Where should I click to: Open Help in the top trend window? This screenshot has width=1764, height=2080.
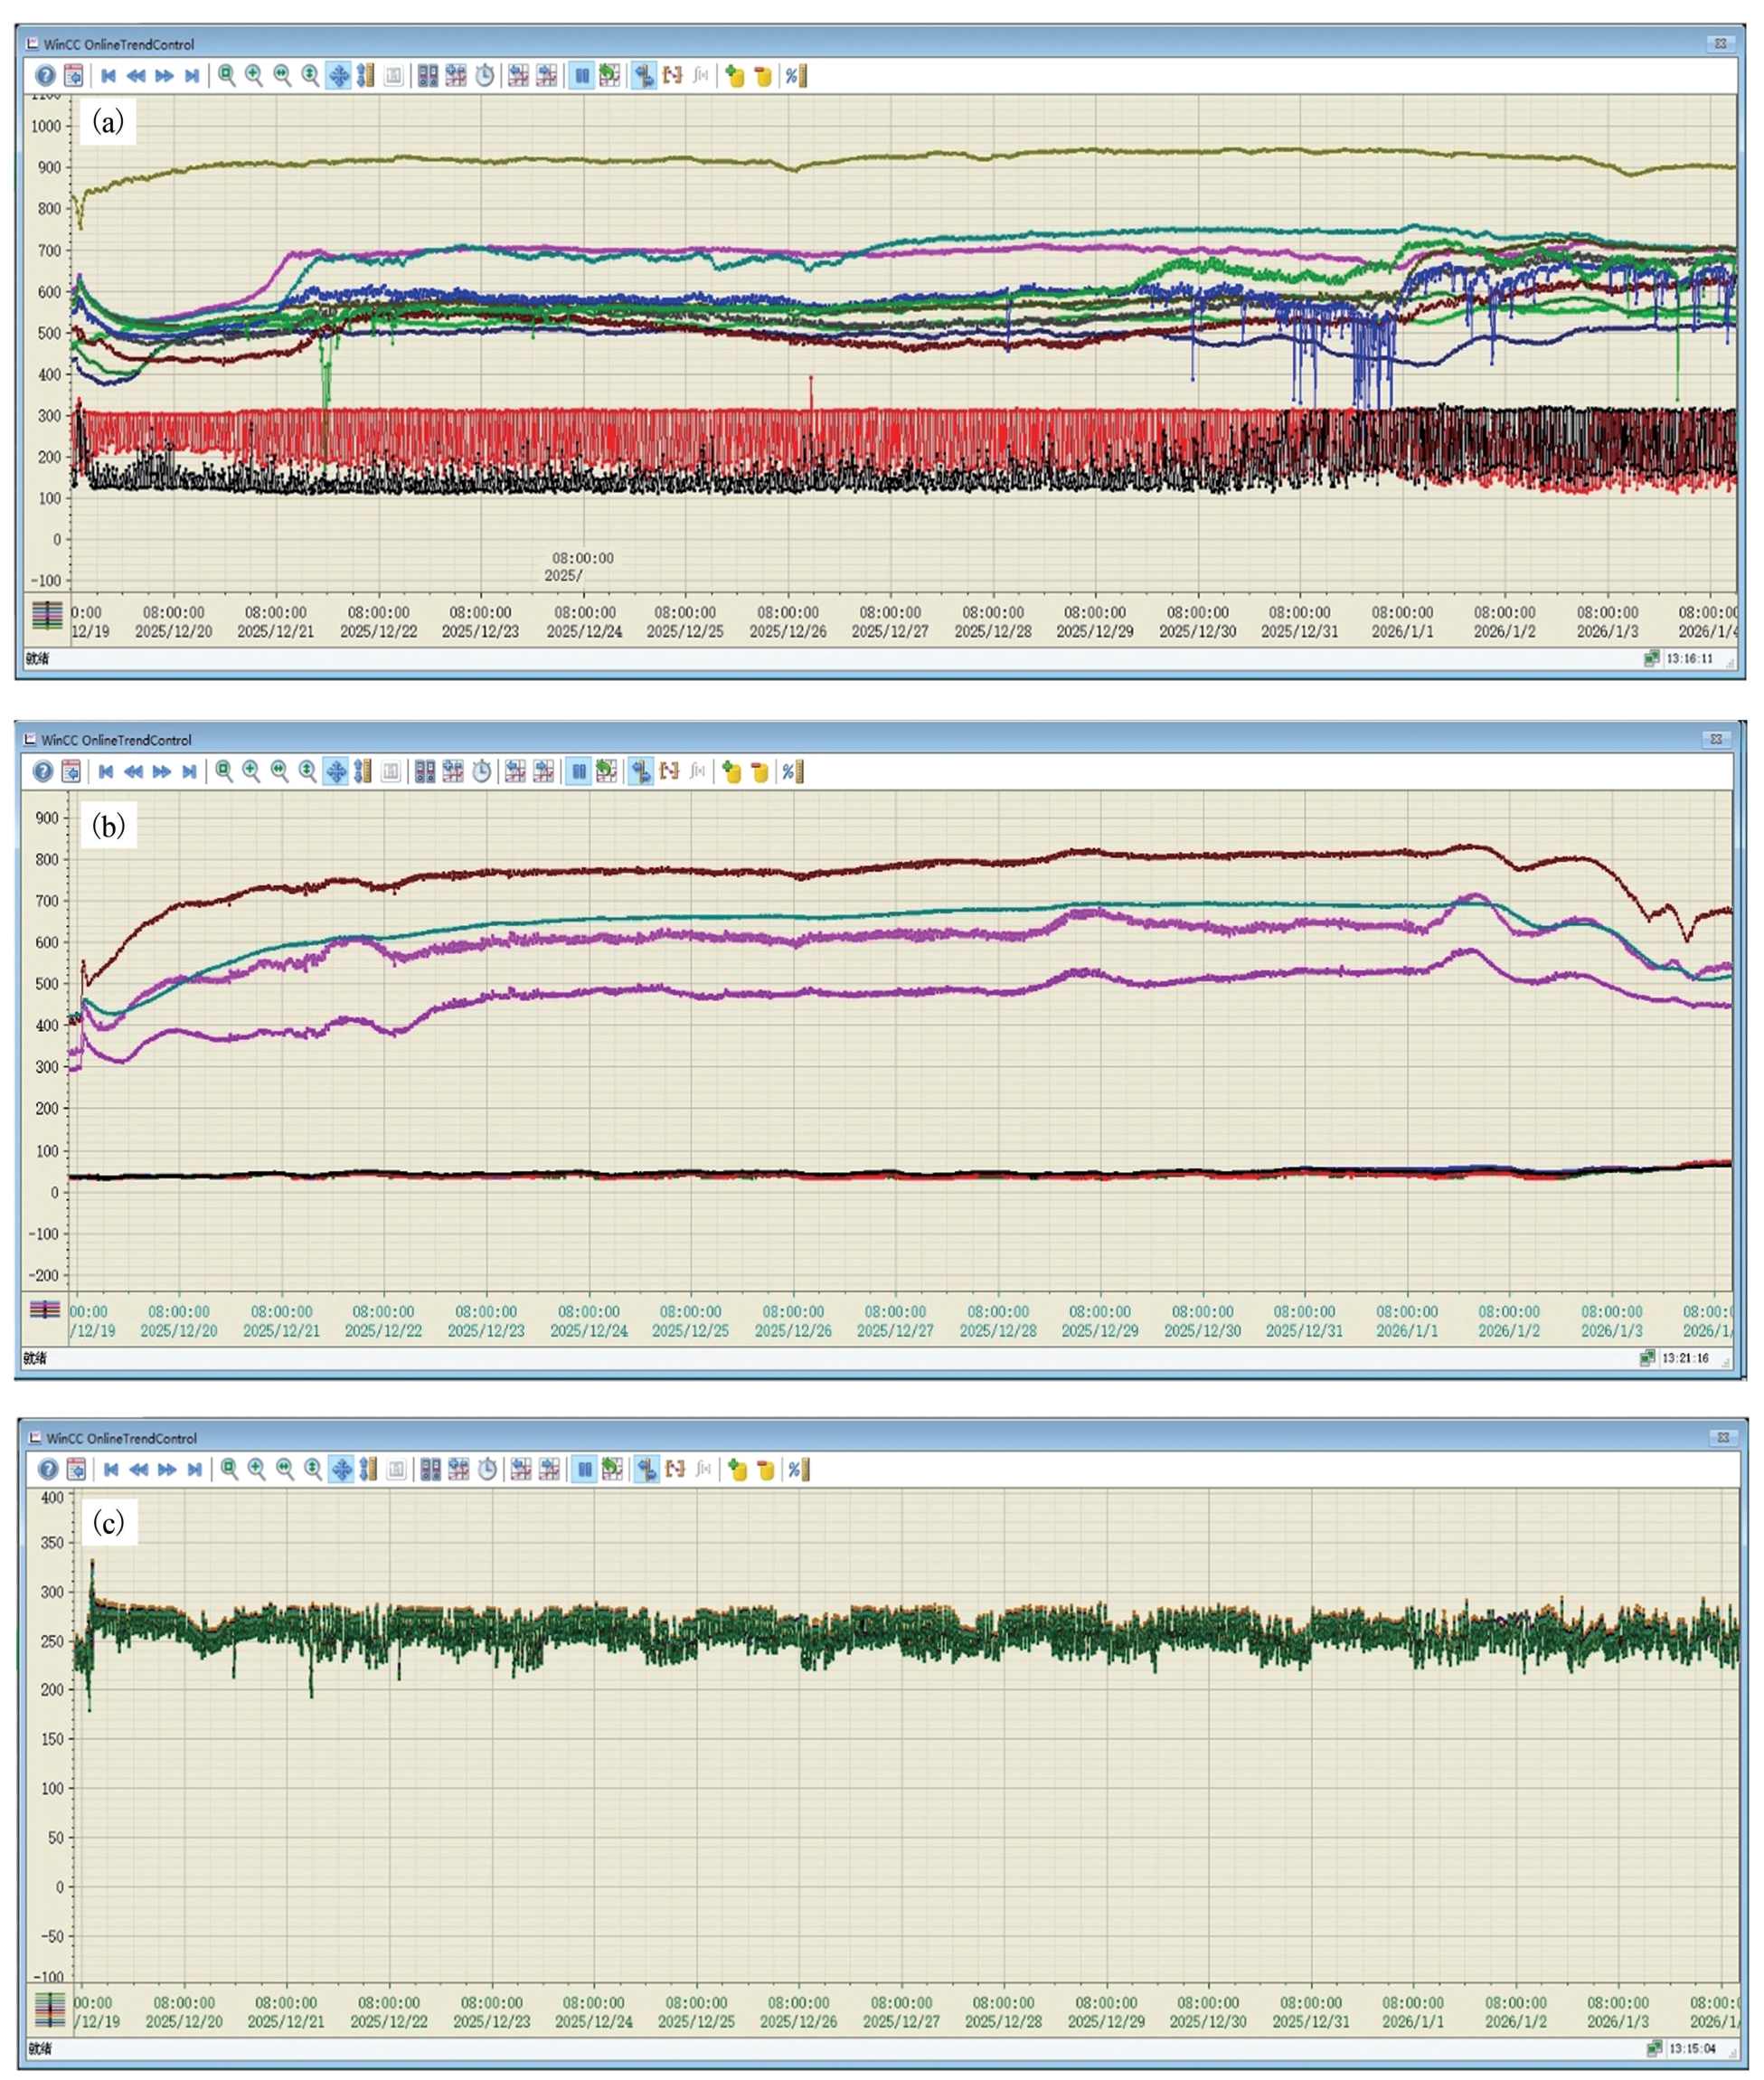45,76
